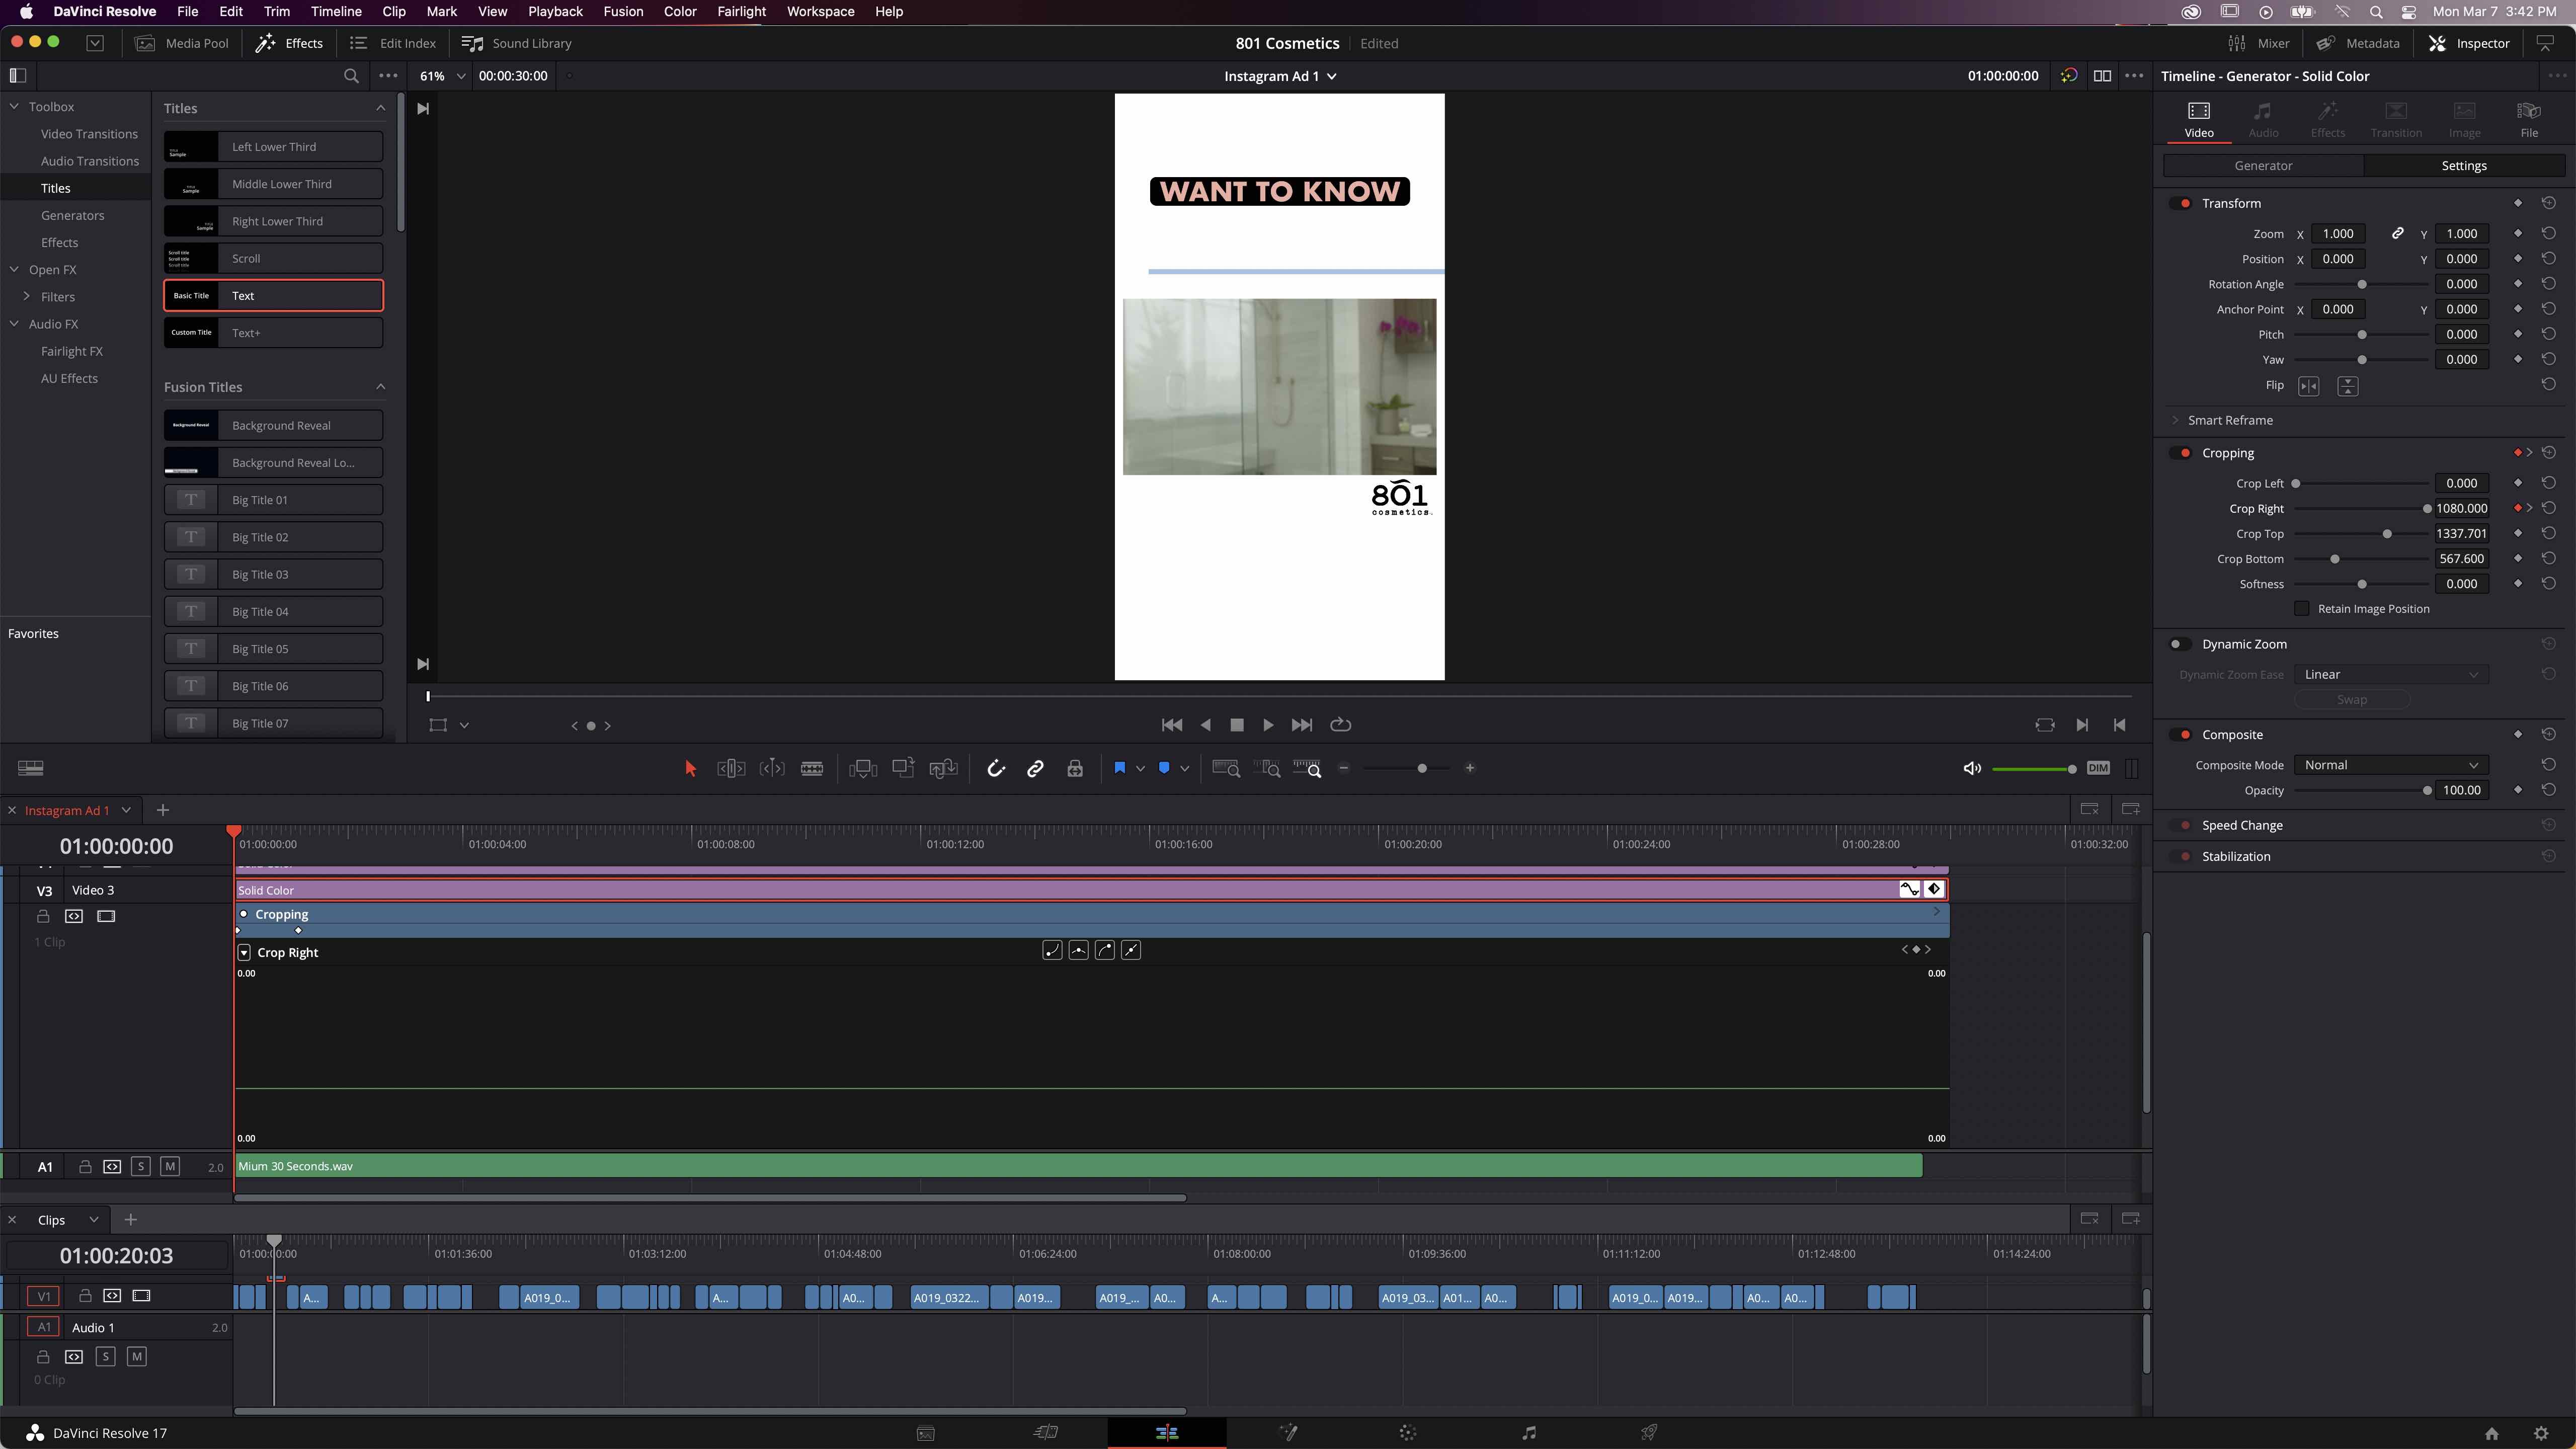The image size is (2576, 1449).
Task: Collapse the Toolbox tree
Action: click(15, 107)
